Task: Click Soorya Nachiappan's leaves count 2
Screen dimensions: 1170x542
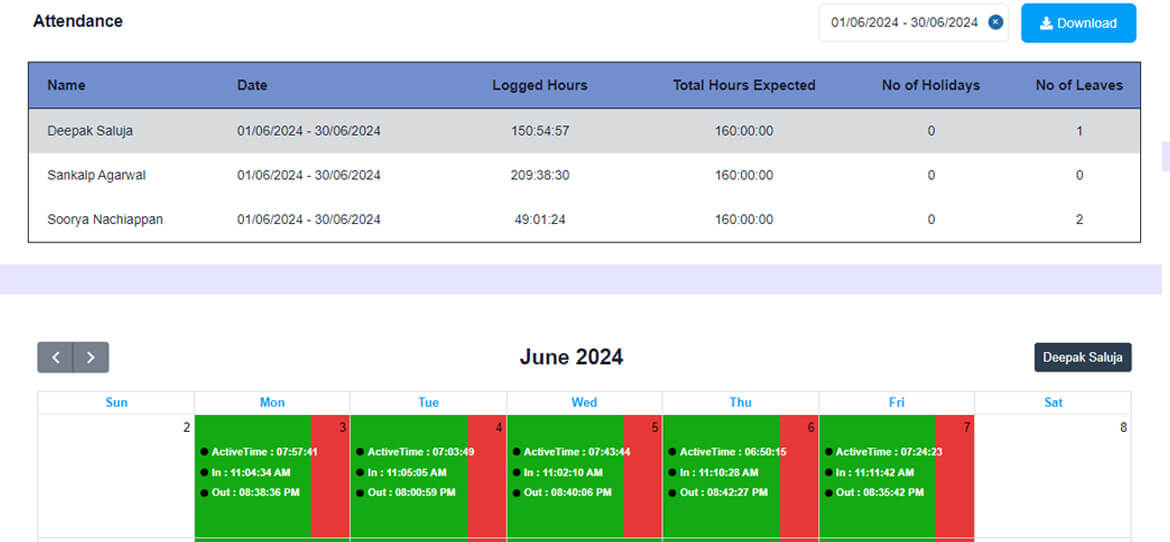Action: point(1080,219)
